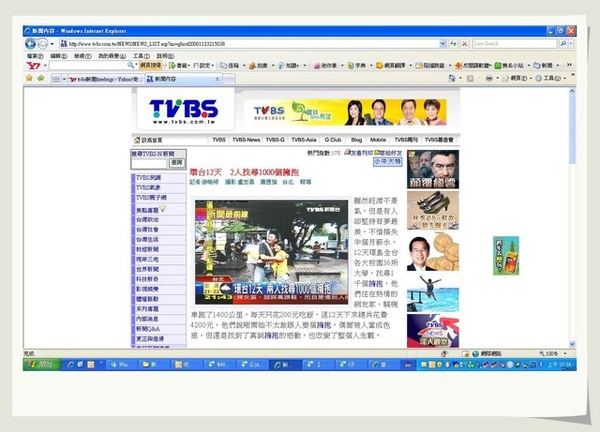Click the red Stop loading icon
Image resolution: width=600 pixels, height=432 pixels.
[465, 44]
